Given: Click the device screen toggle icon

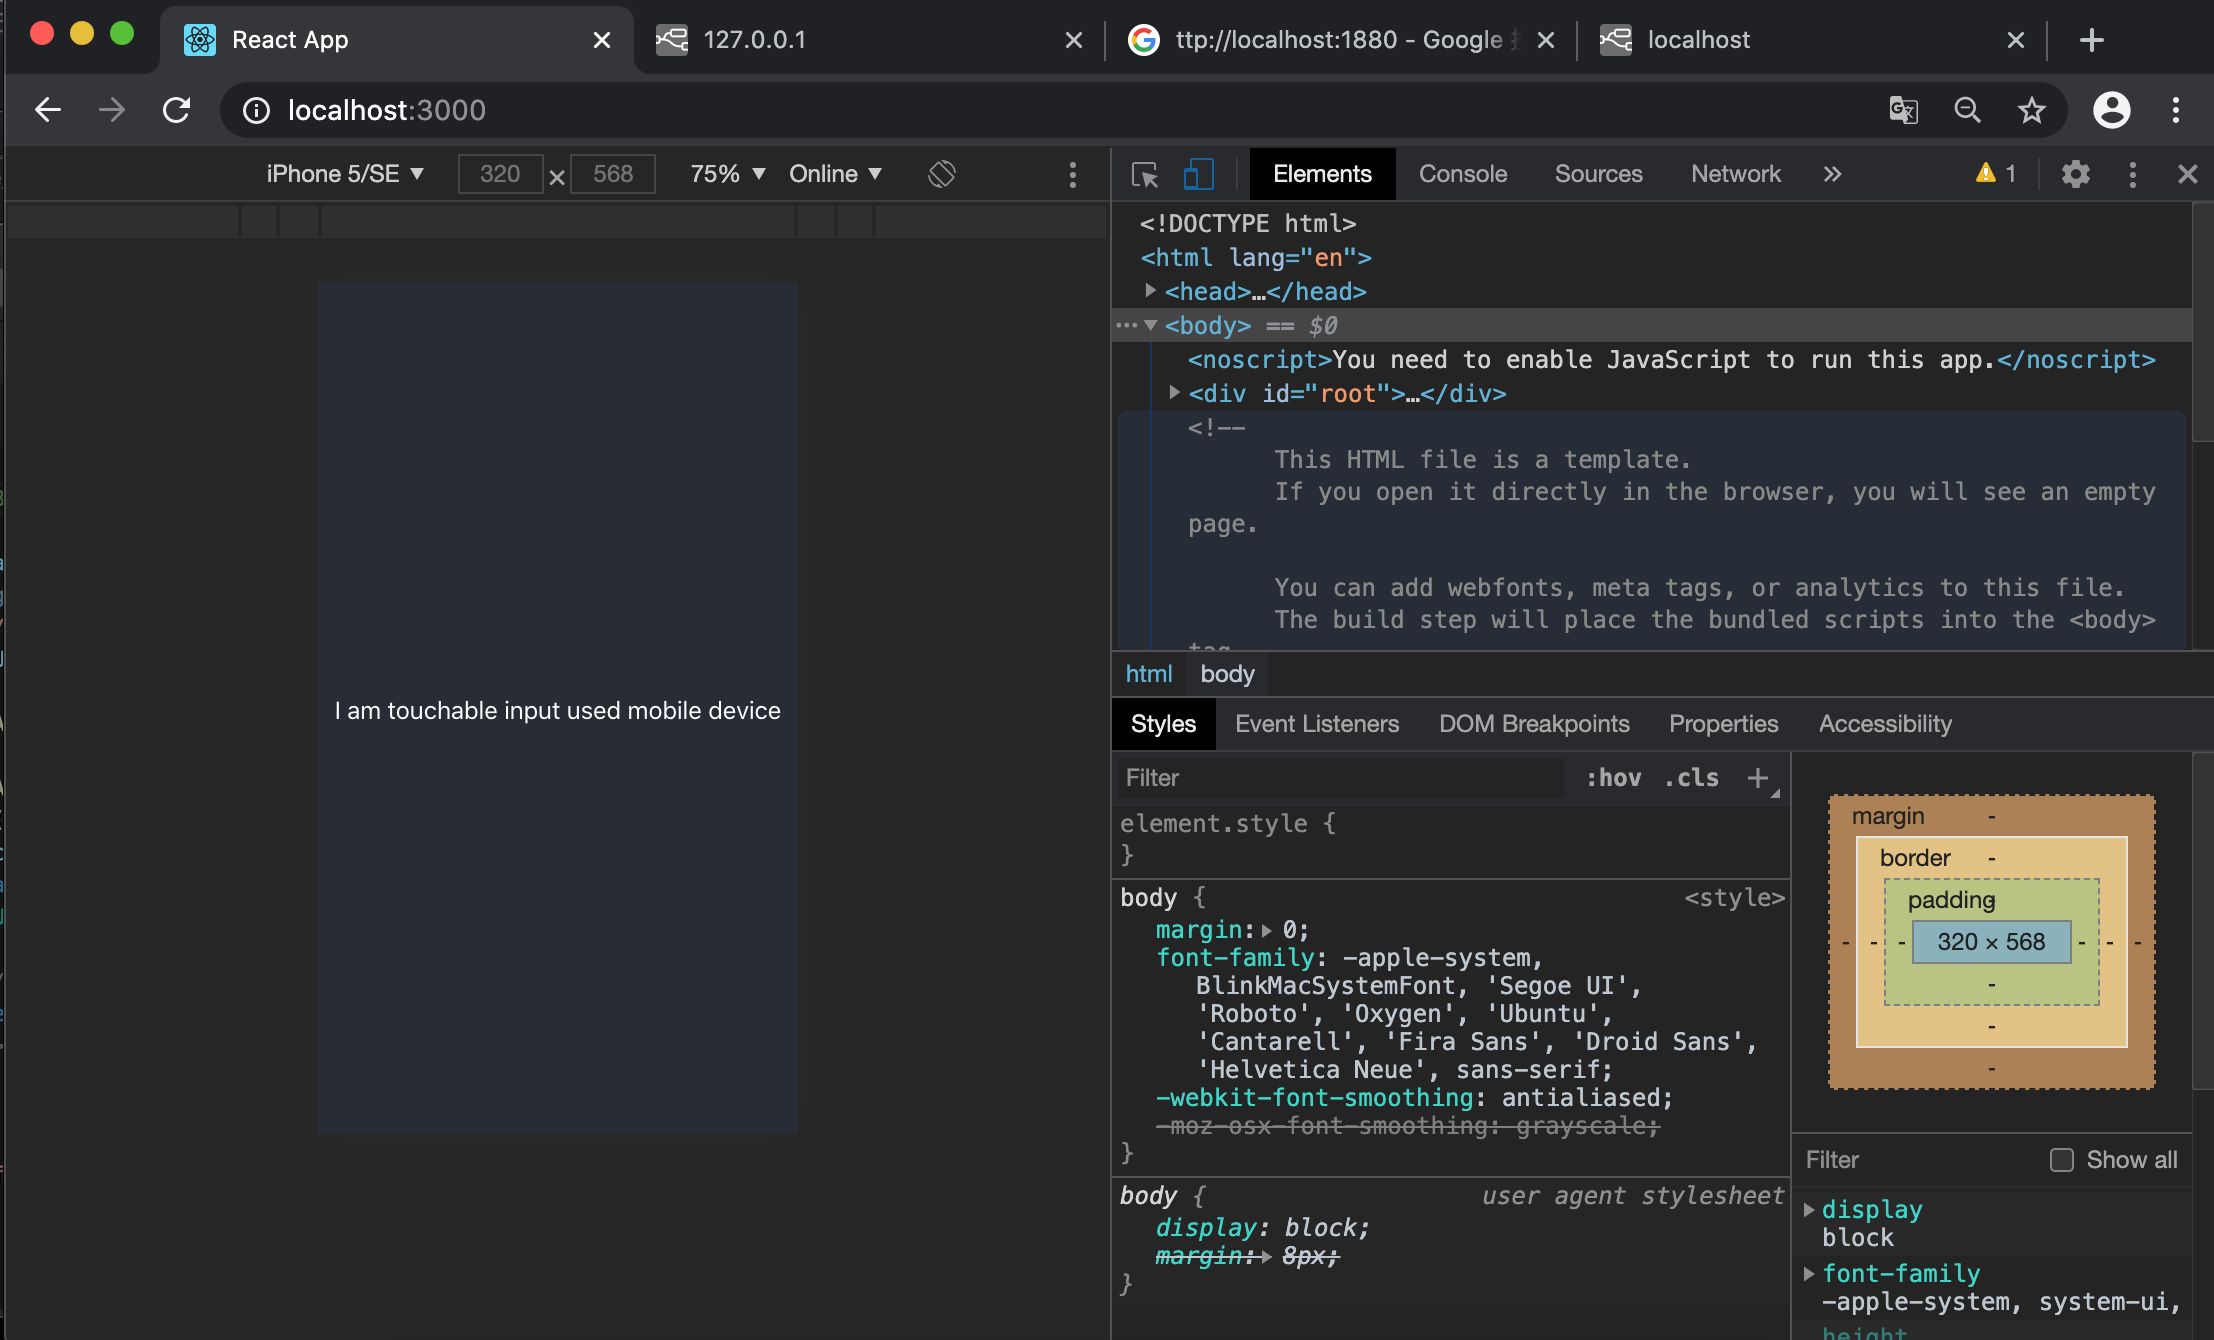Looking at the screenshot, I should [1200, 174].
